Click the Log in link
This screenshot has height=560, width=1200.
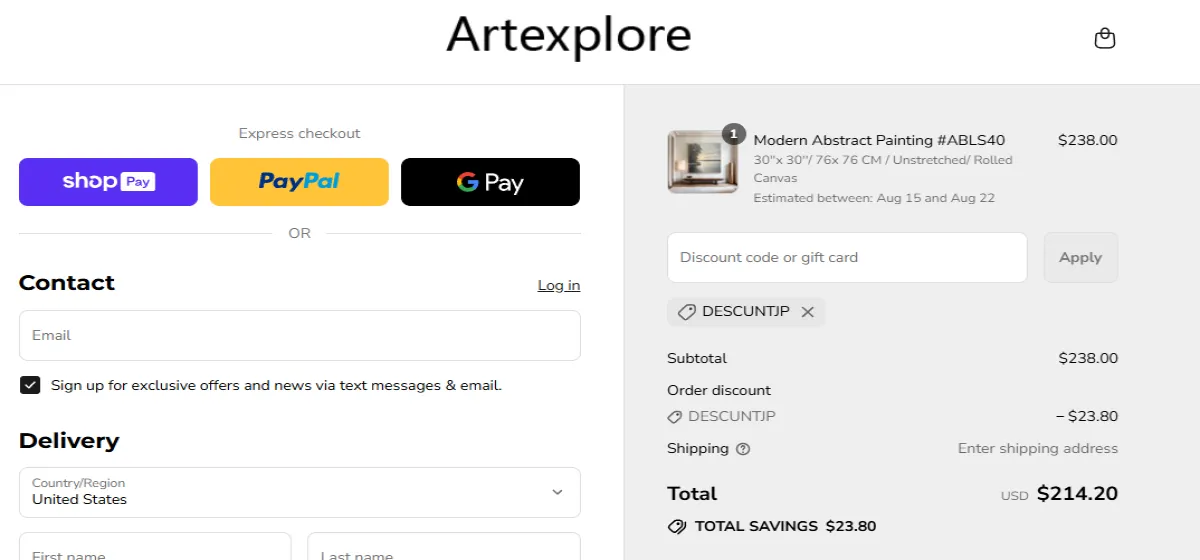[559, 285]
